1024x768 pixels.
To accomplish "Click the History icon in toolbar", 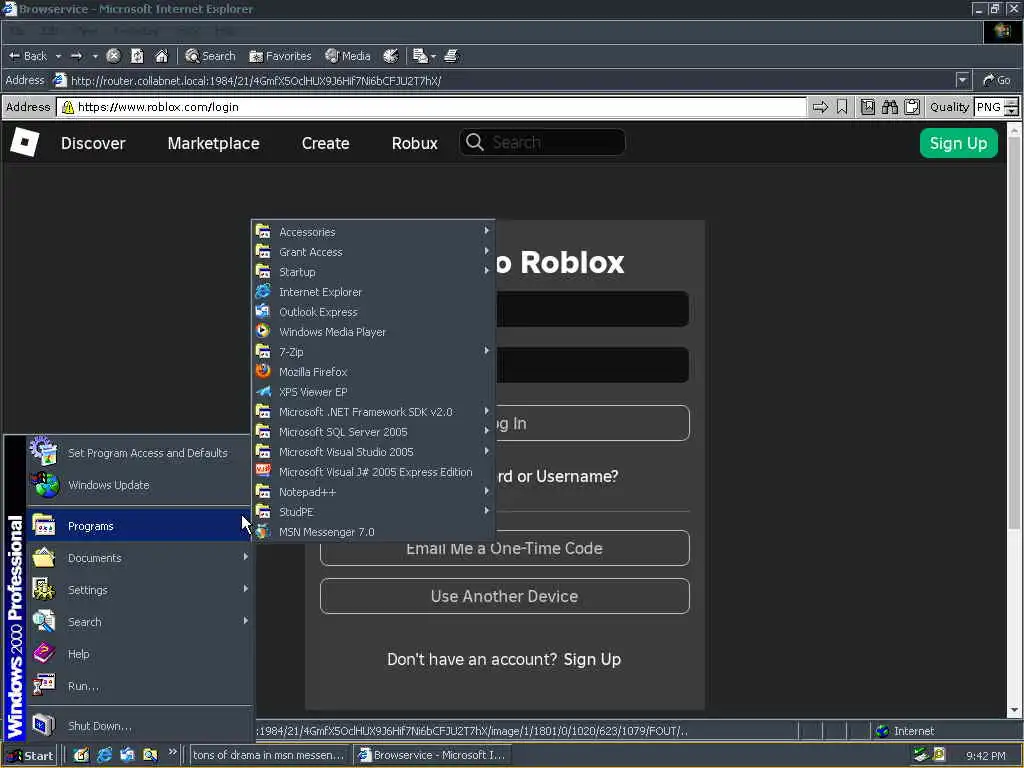I will tap(391, 56).
